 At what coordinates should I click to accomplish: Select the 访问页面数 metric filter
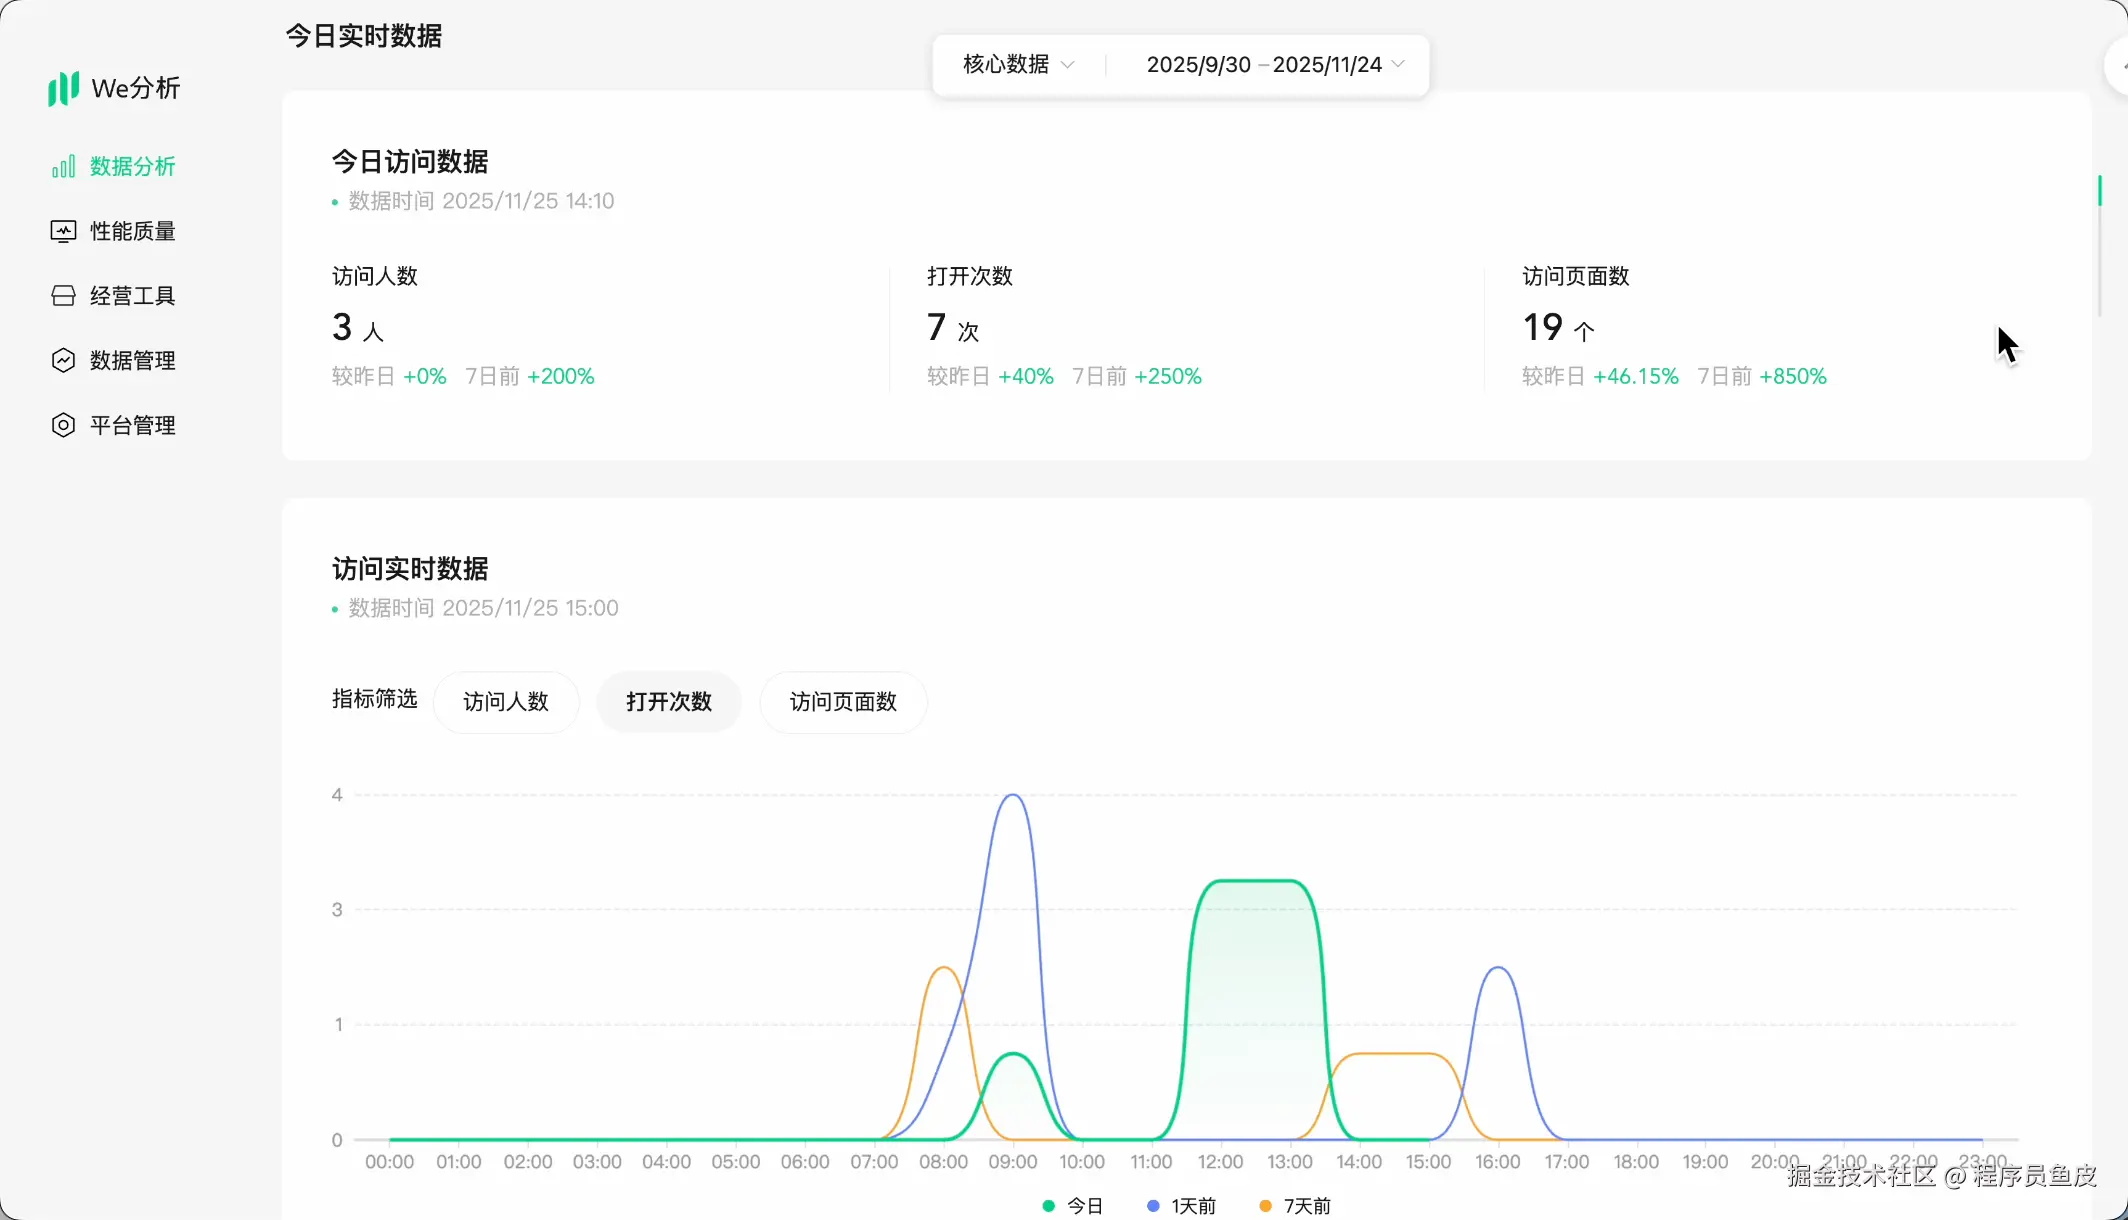pos(843,702)
